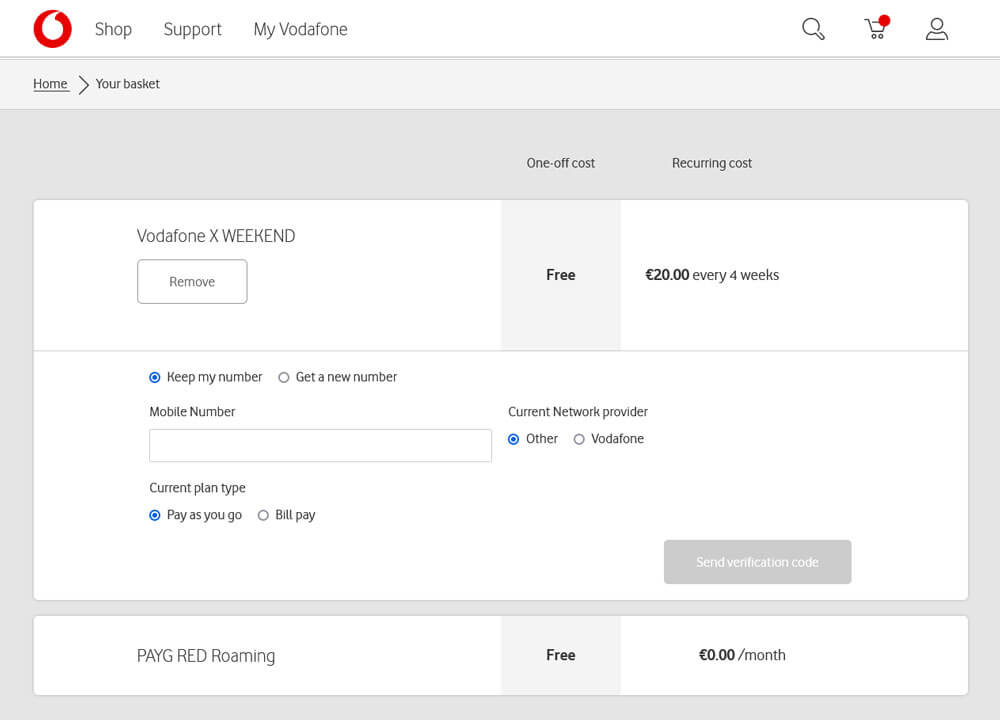Choose Vodafone as current network provider
This screenshot has width=1000, height=720.
tap(579, 439)
